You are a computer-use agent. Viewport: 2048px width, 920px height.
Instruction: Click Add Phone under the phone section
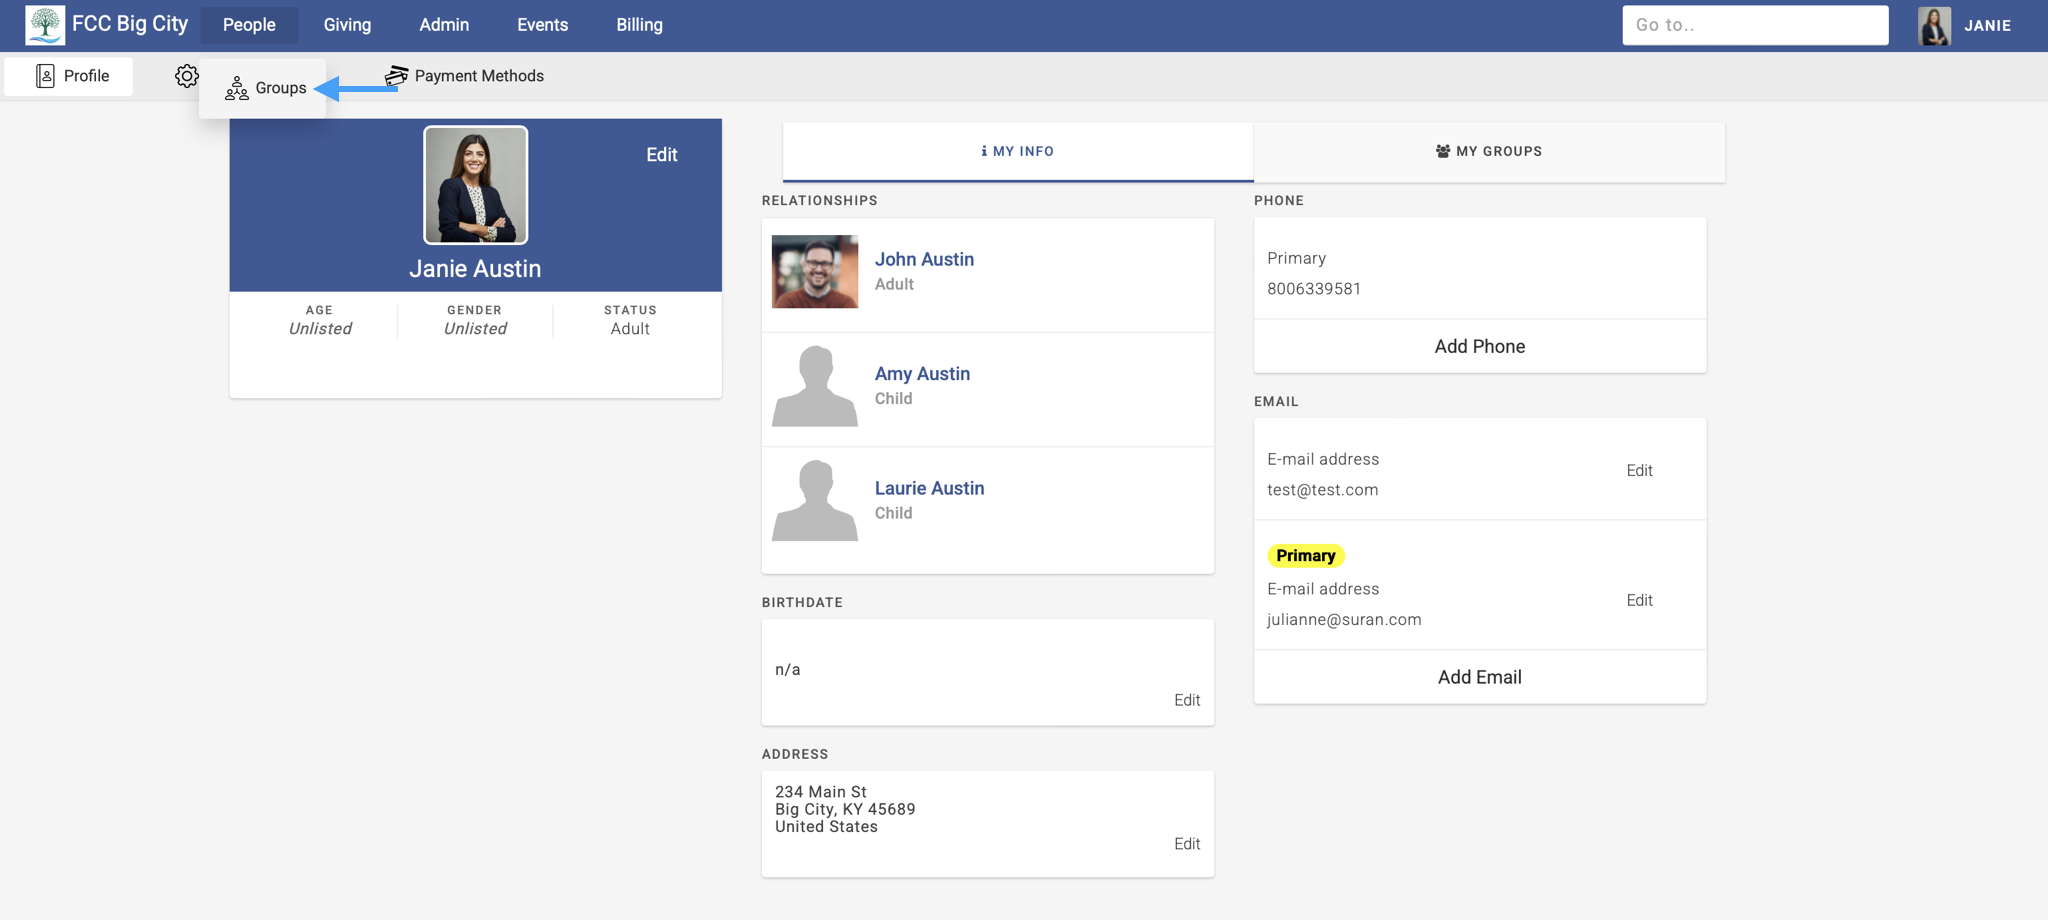tap(1479, 346)
